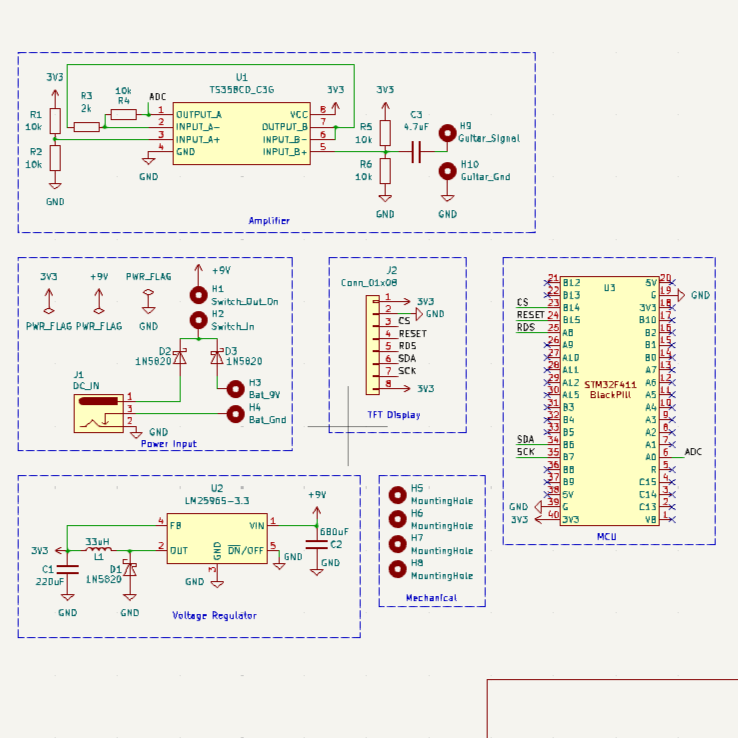This screenshot has height=738, width=738.
Task: Click the H10 Guitar_Gnd pad
Action: [x=448, y=171]
